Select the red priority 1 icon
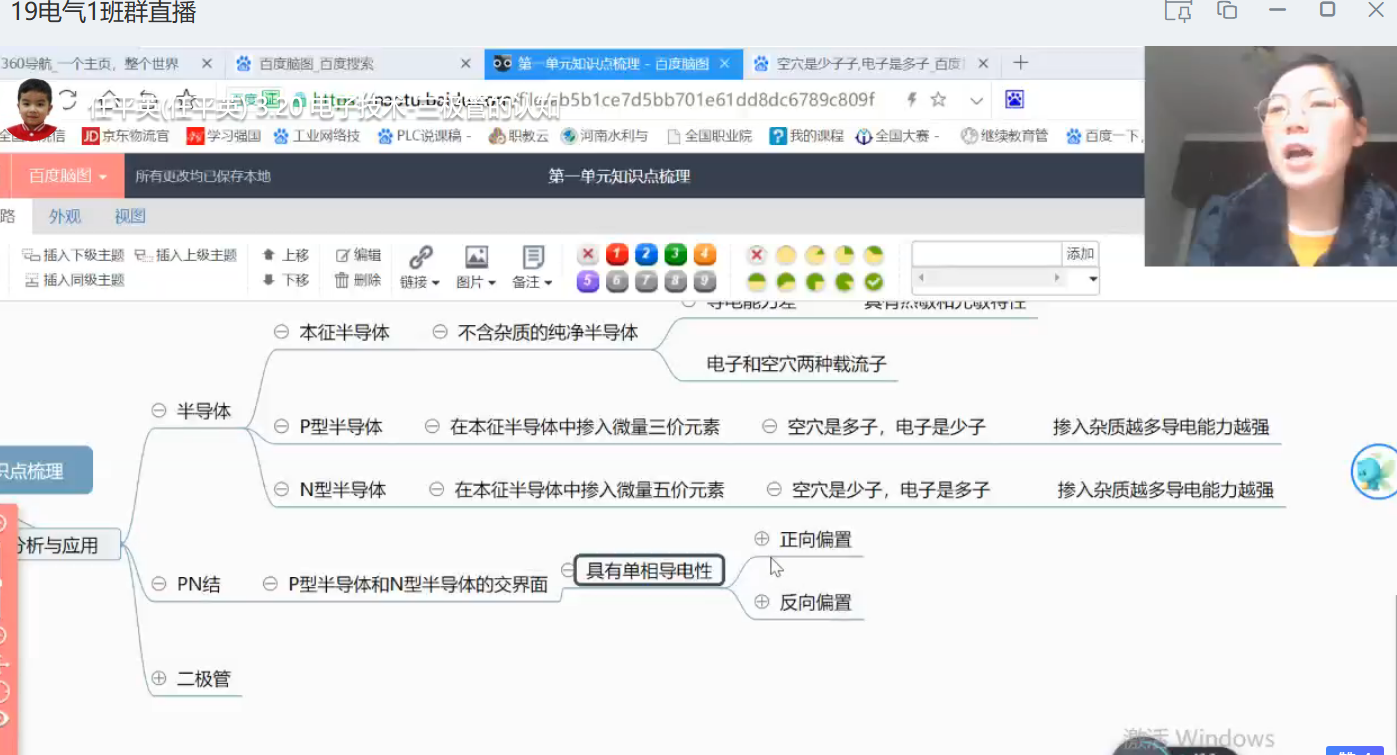Image resolution: width=1397 pixels, height=755 pixels. click(617, 255)
